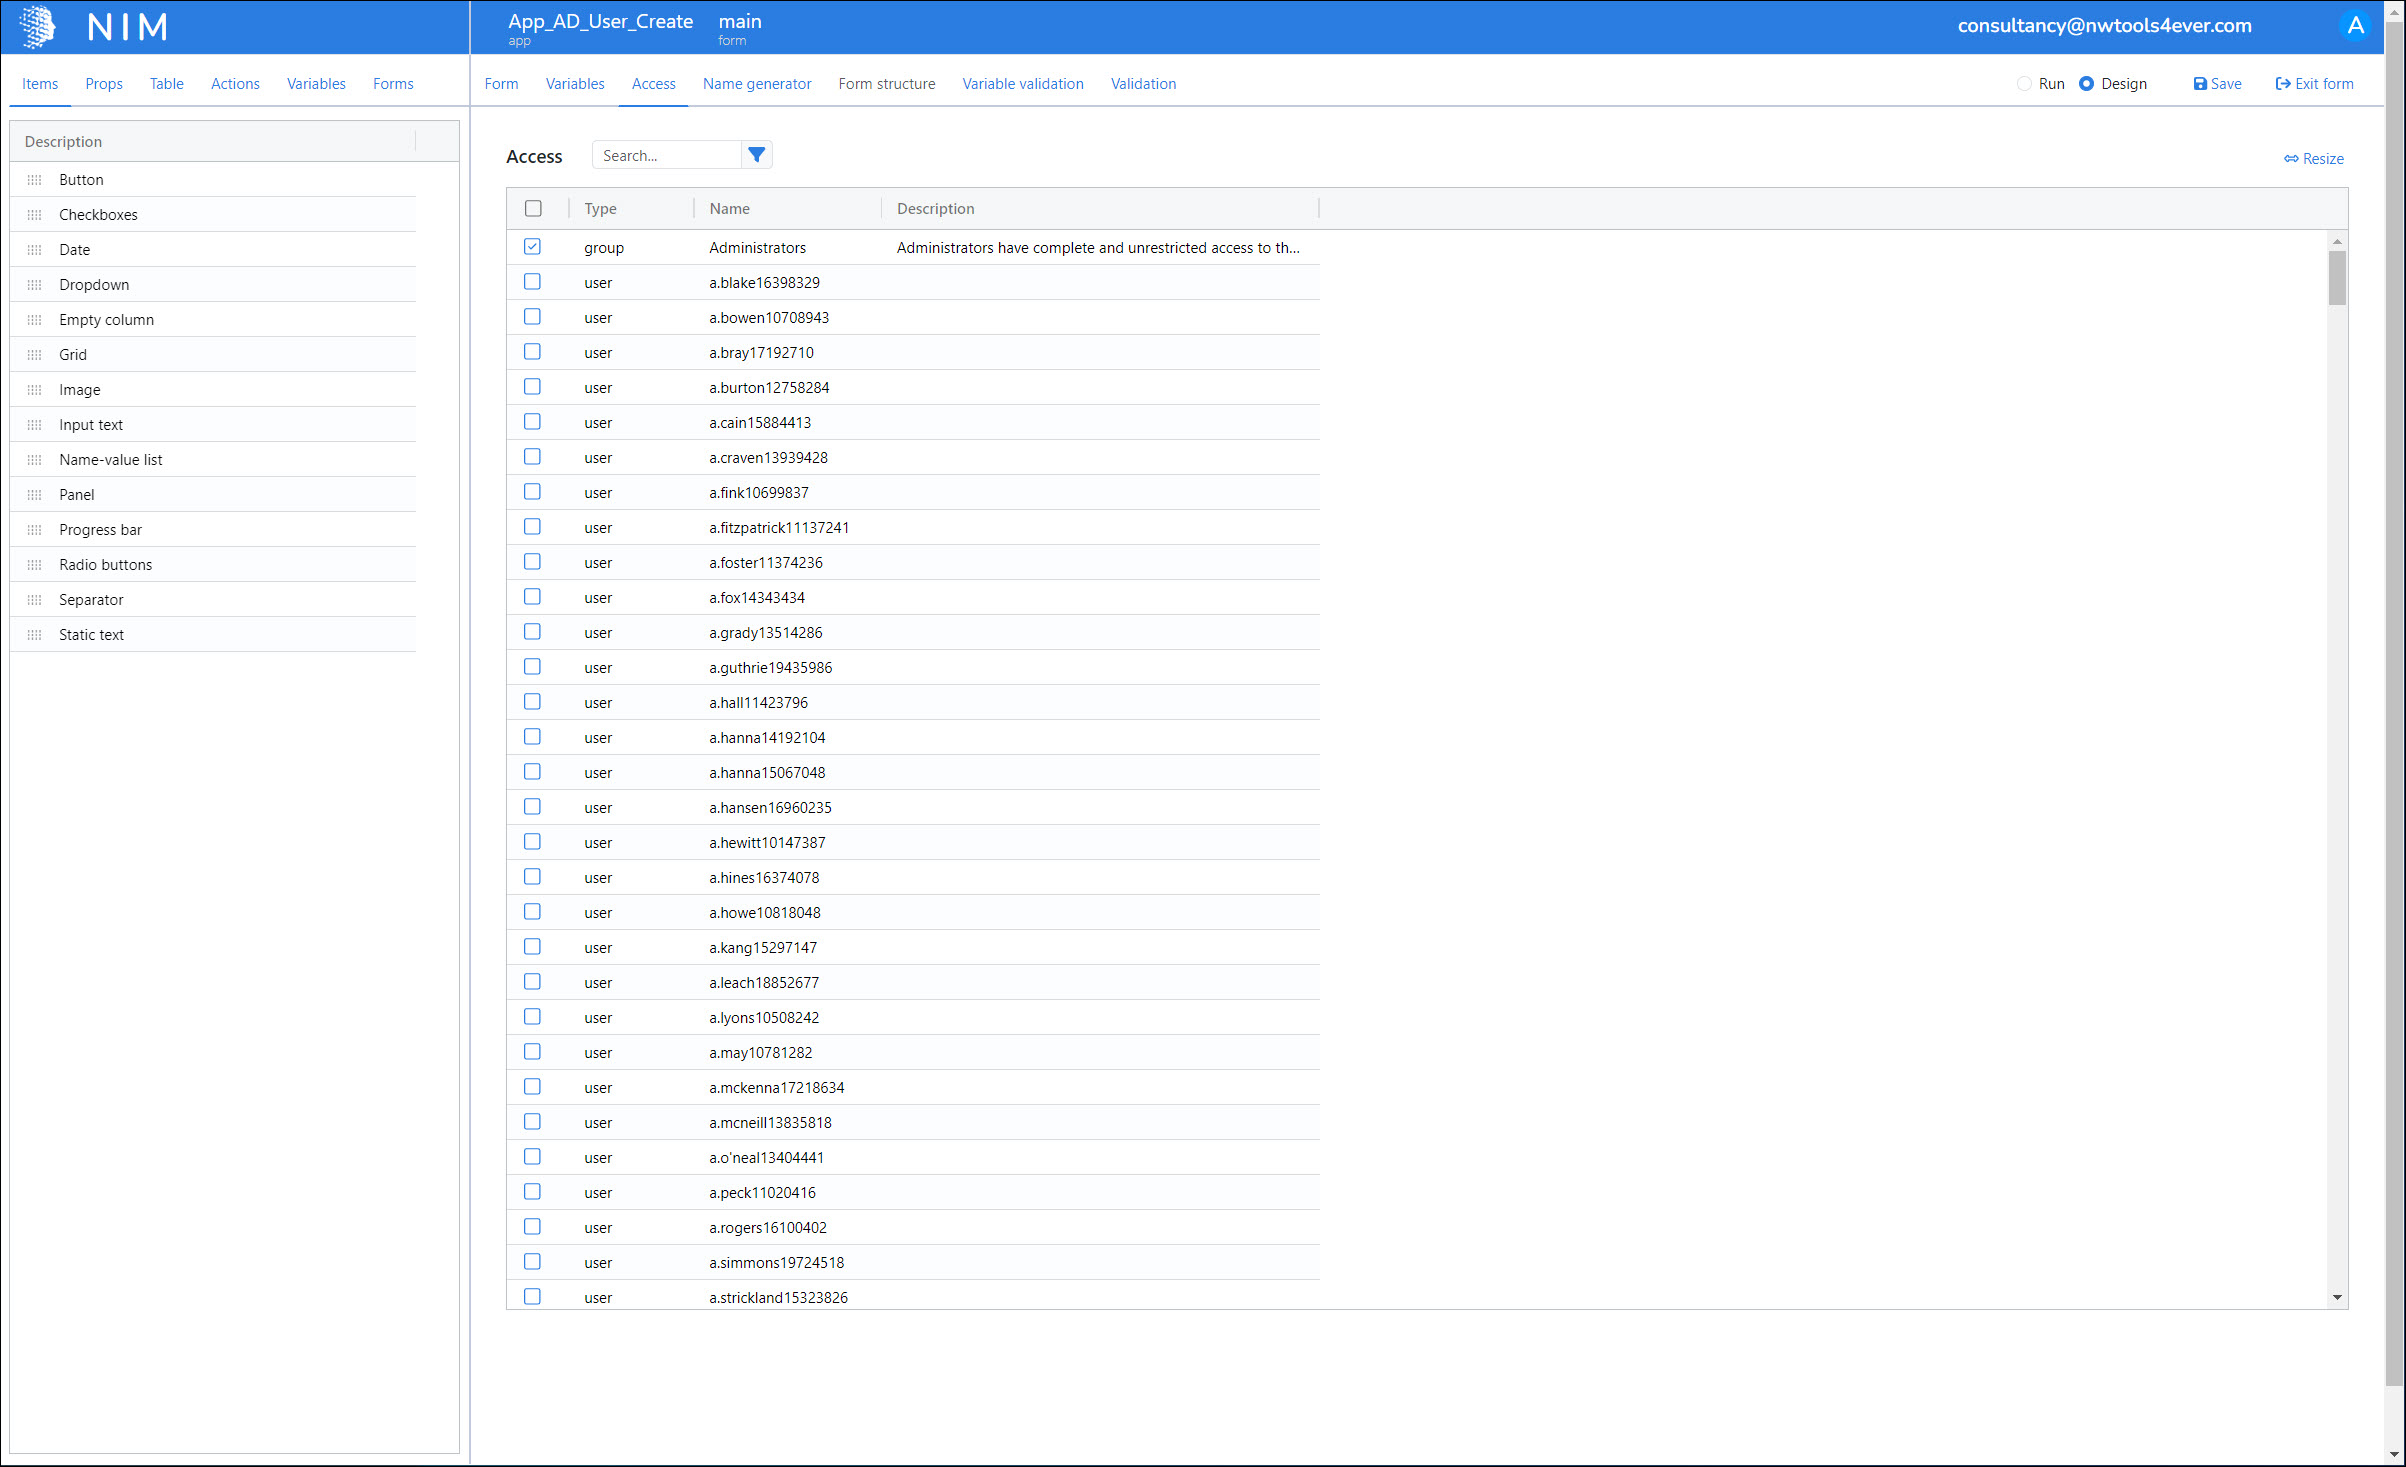Sort by the Type column header
This screenshot has height=1467, width=2406.
point(600,209)
